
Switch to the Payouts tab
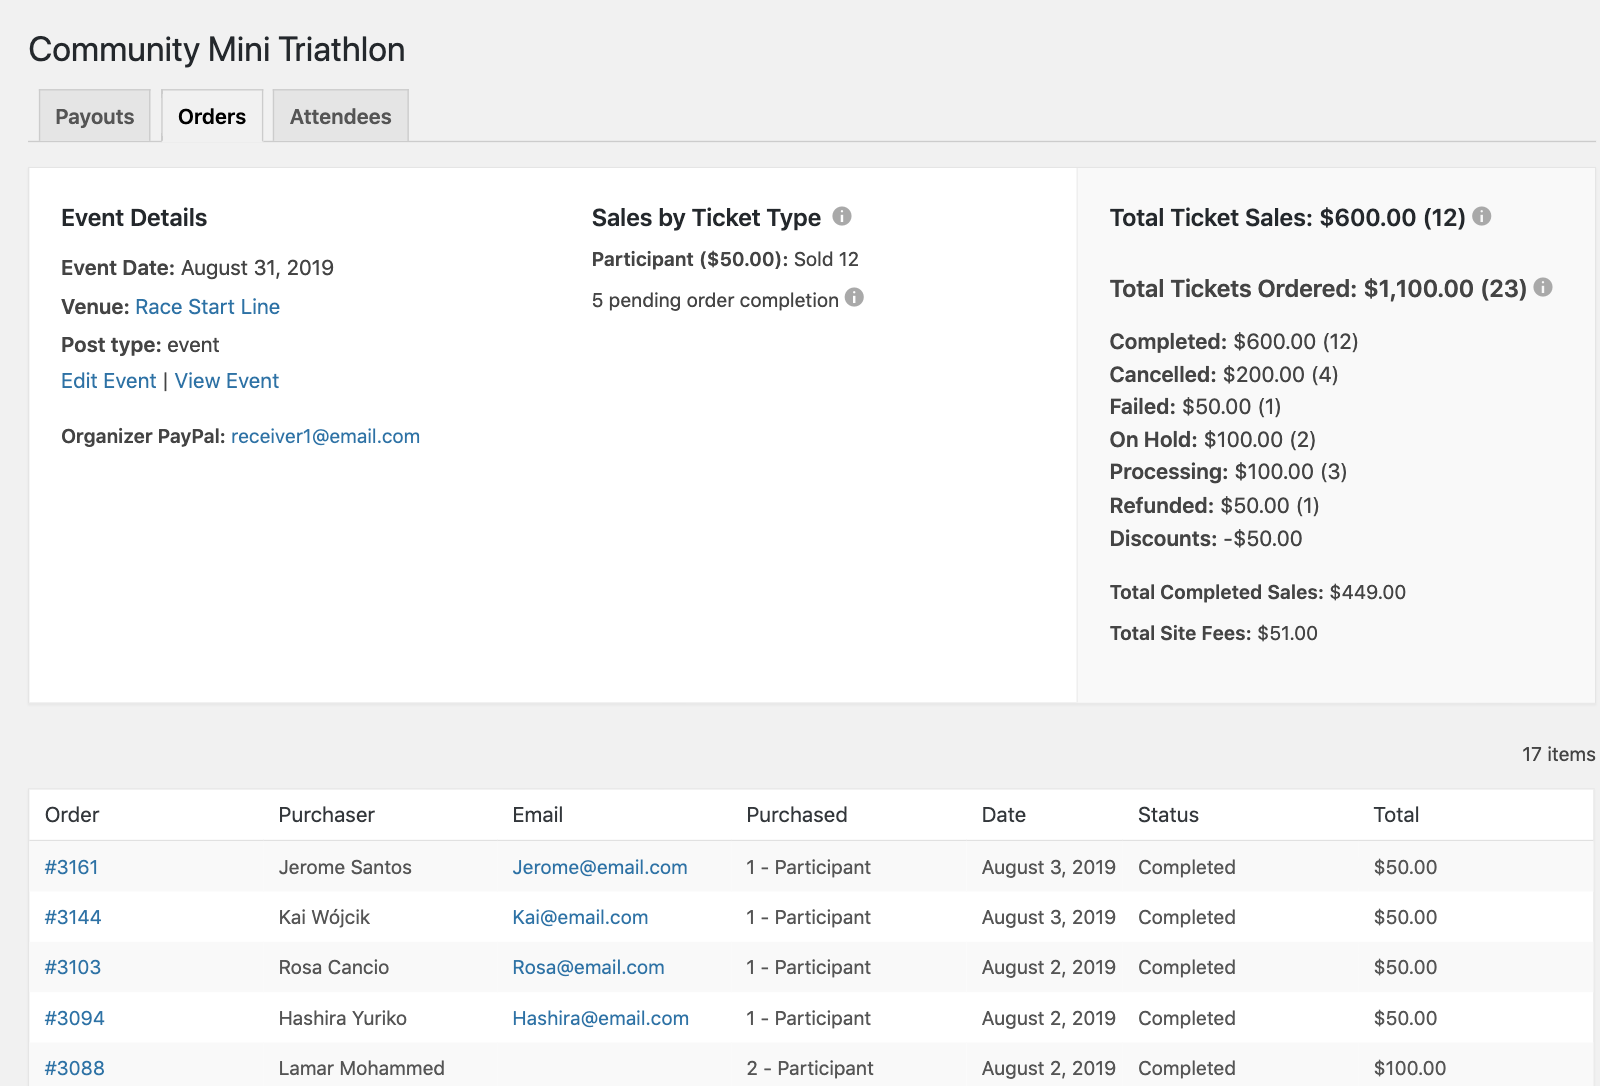point(94,116)
